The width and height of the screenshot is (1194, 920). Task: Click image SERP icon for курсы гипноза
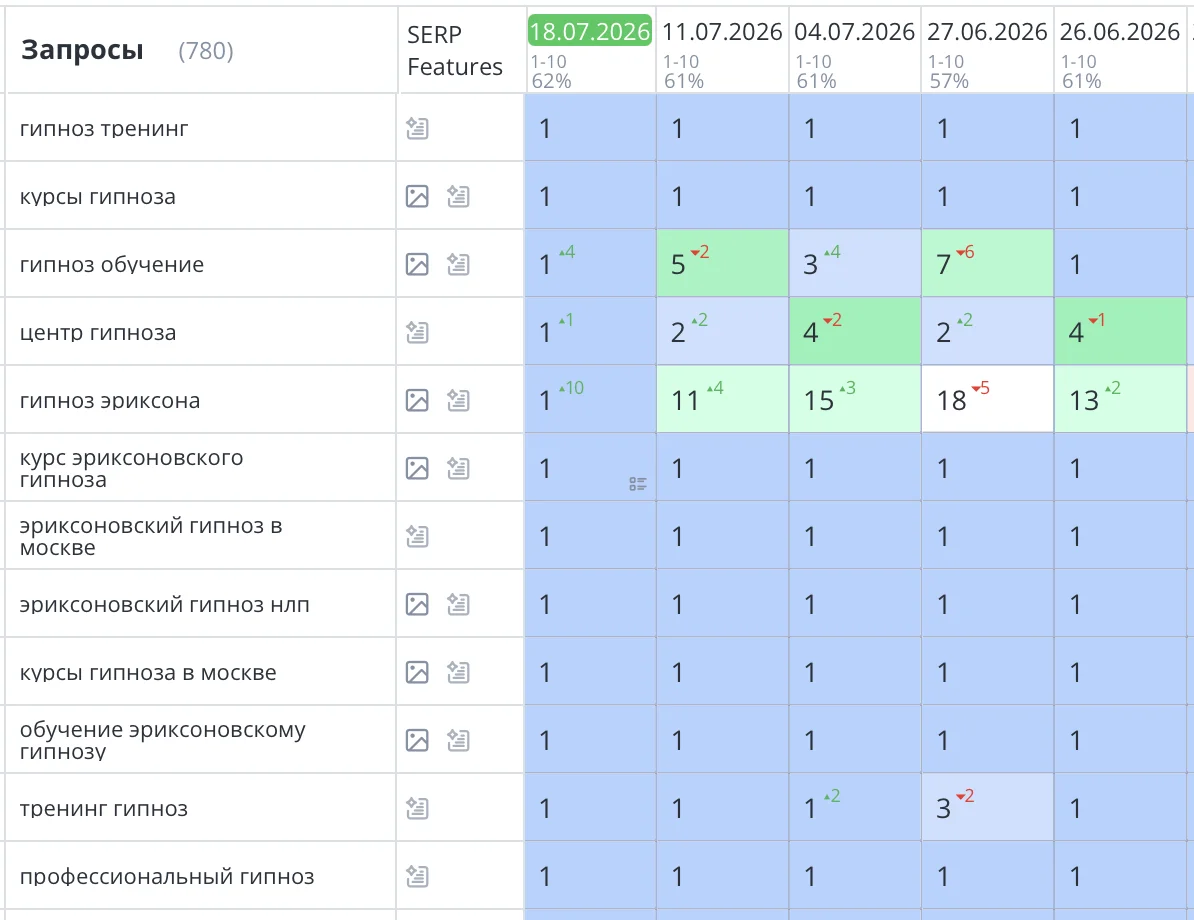pos(417,196)
